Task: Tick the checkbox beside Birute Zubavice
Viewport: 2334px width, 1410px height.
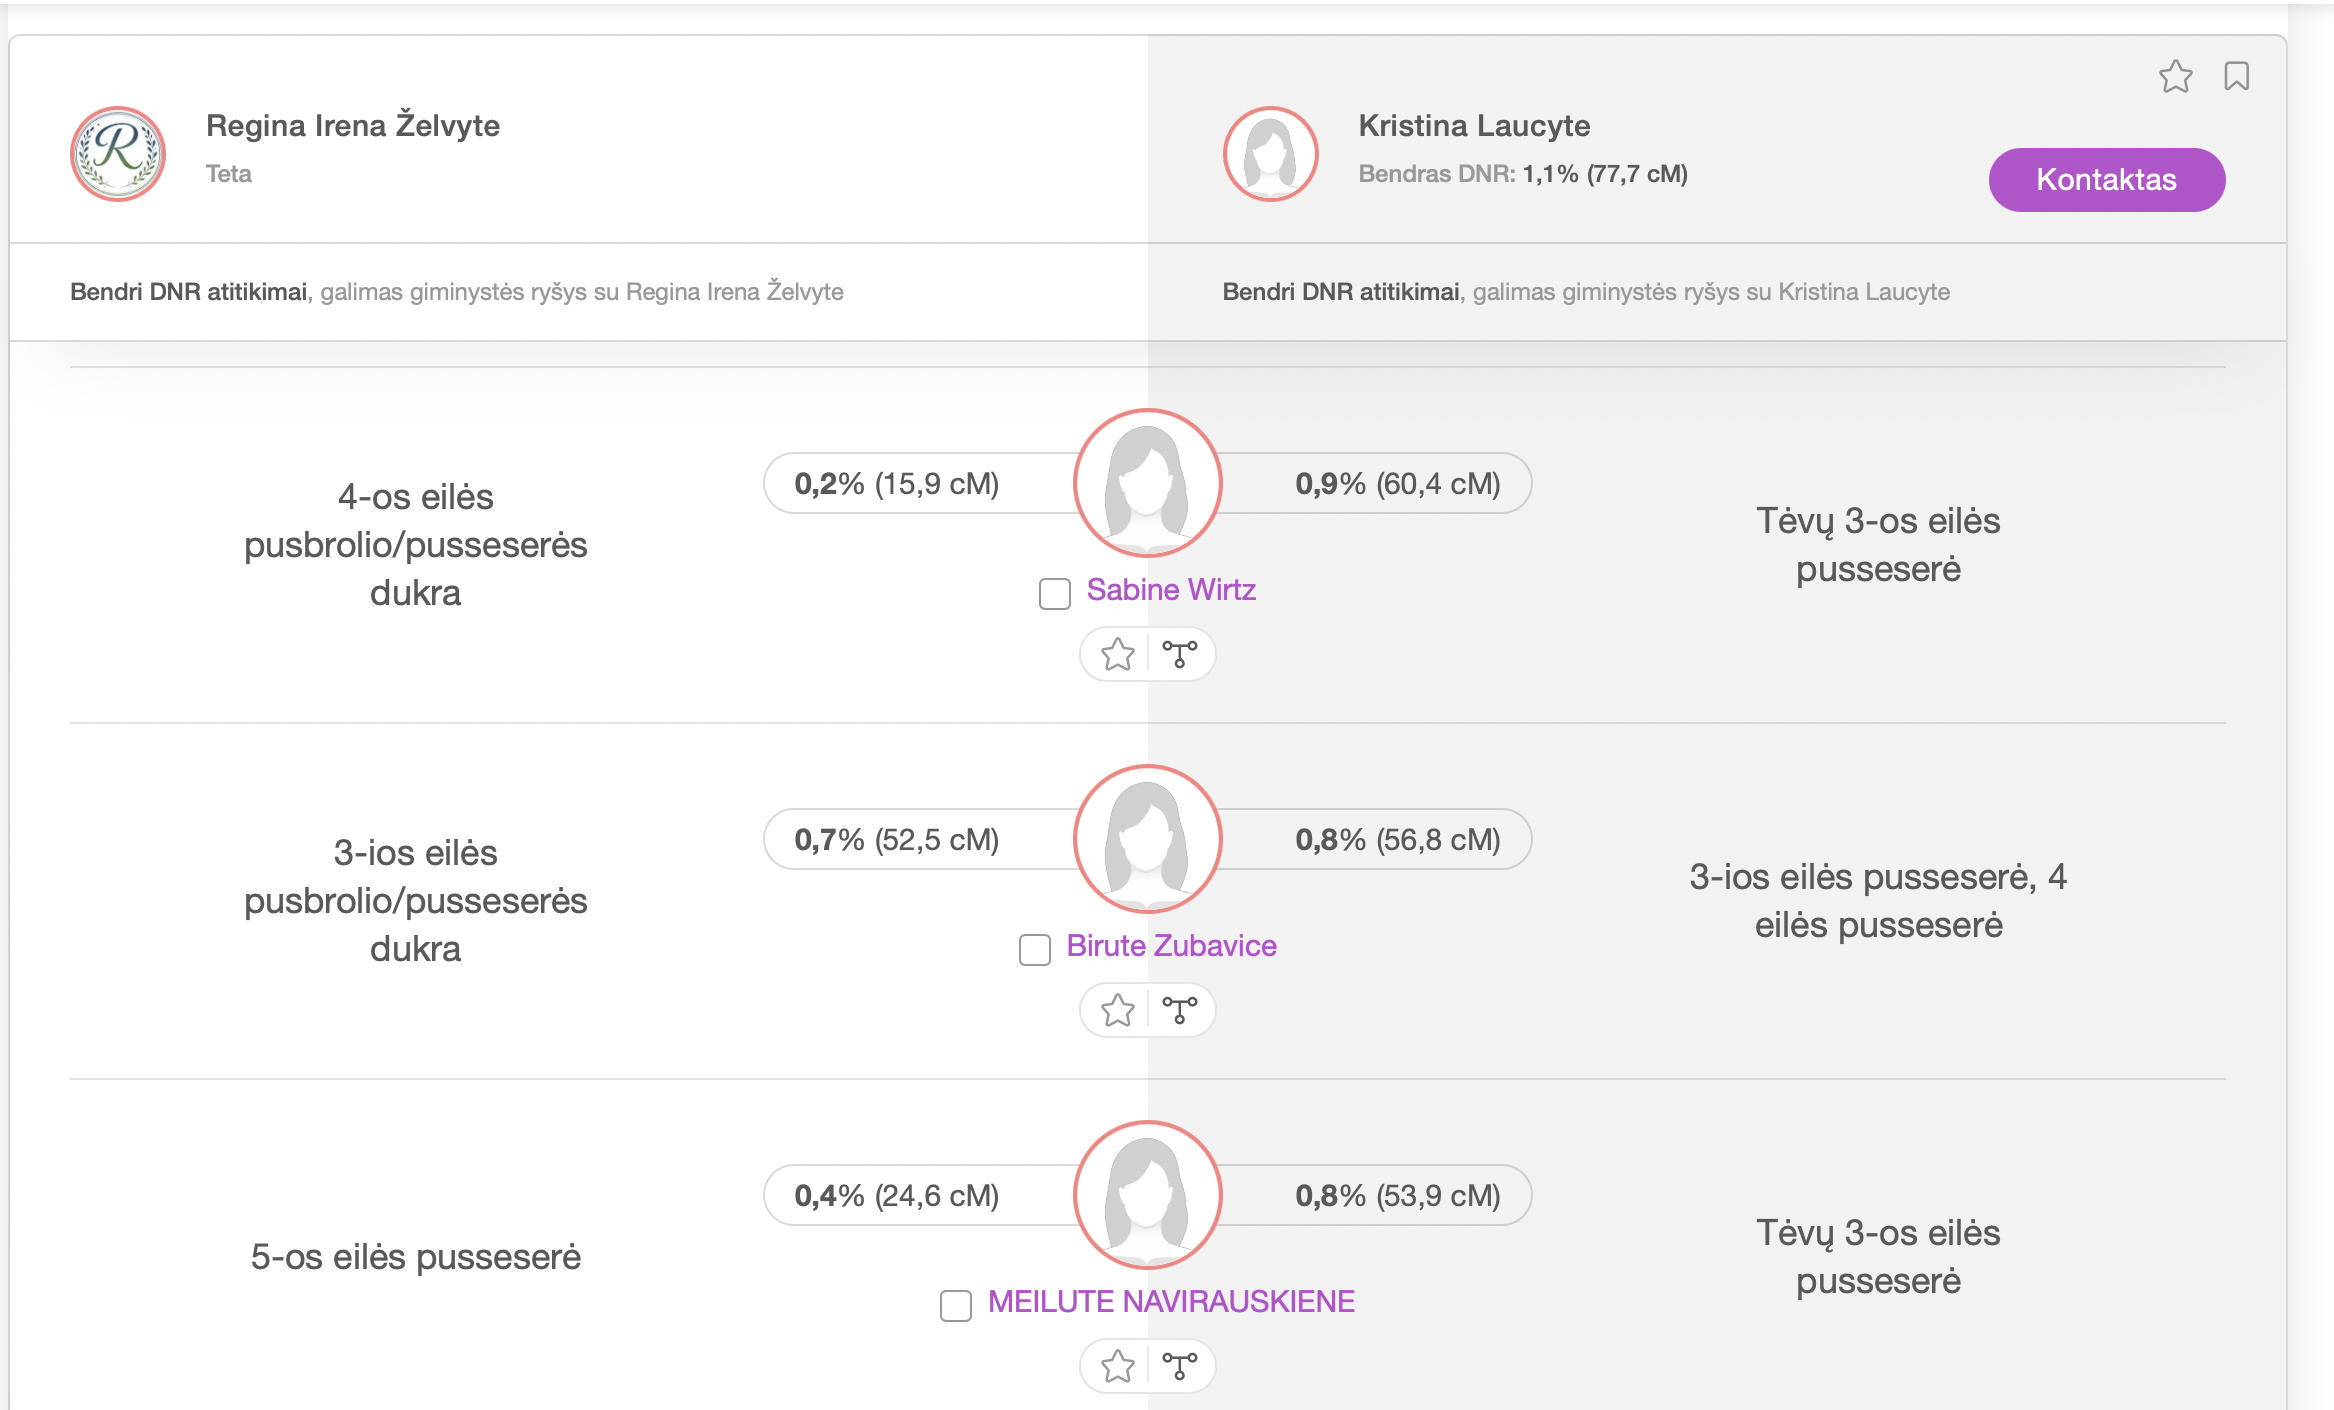Action: point(1035,949)
